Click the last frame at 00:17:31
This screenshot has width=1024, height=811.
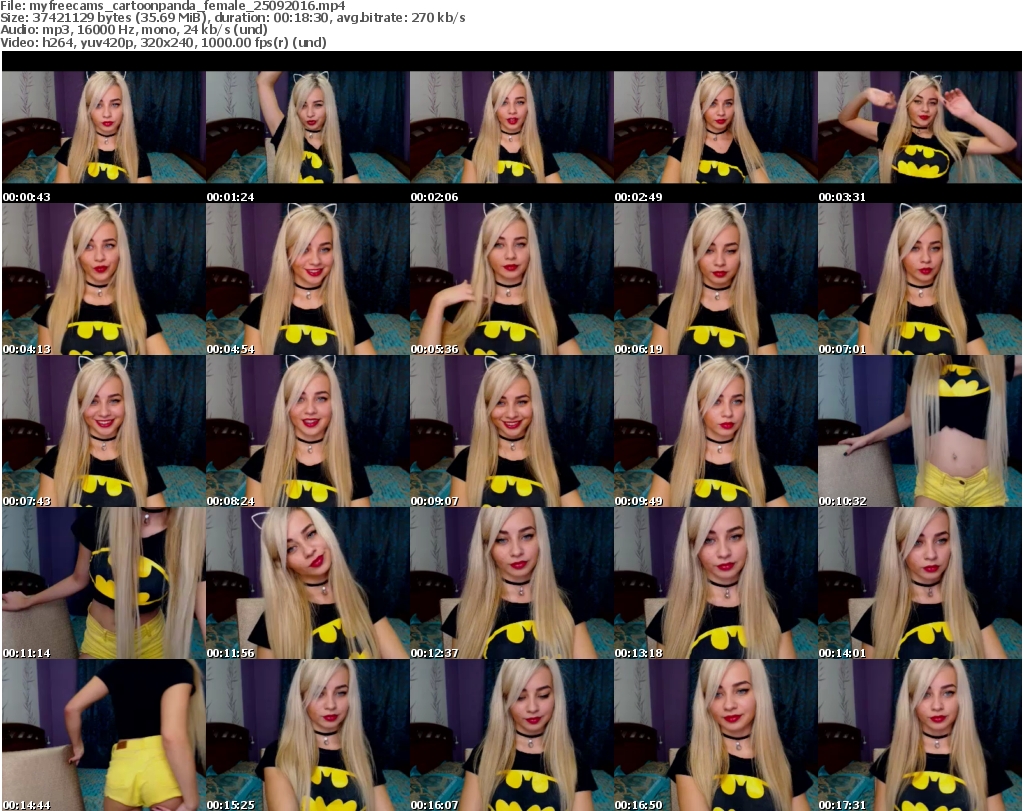[x=919, y=735]
